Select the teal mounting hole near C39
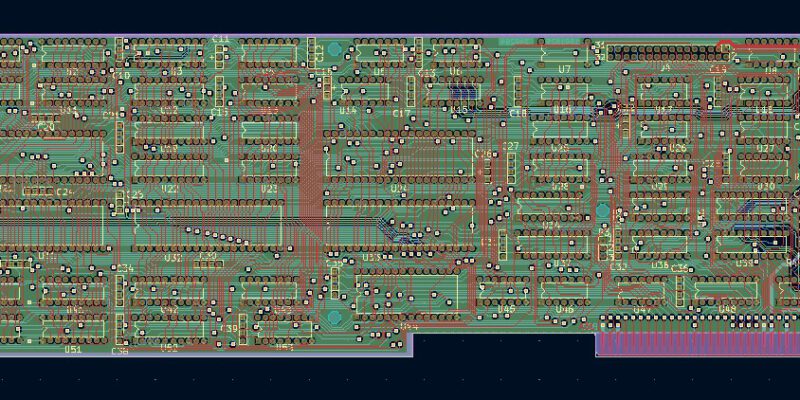The height and width of the screenshot is (400, 800). (334, 318)
